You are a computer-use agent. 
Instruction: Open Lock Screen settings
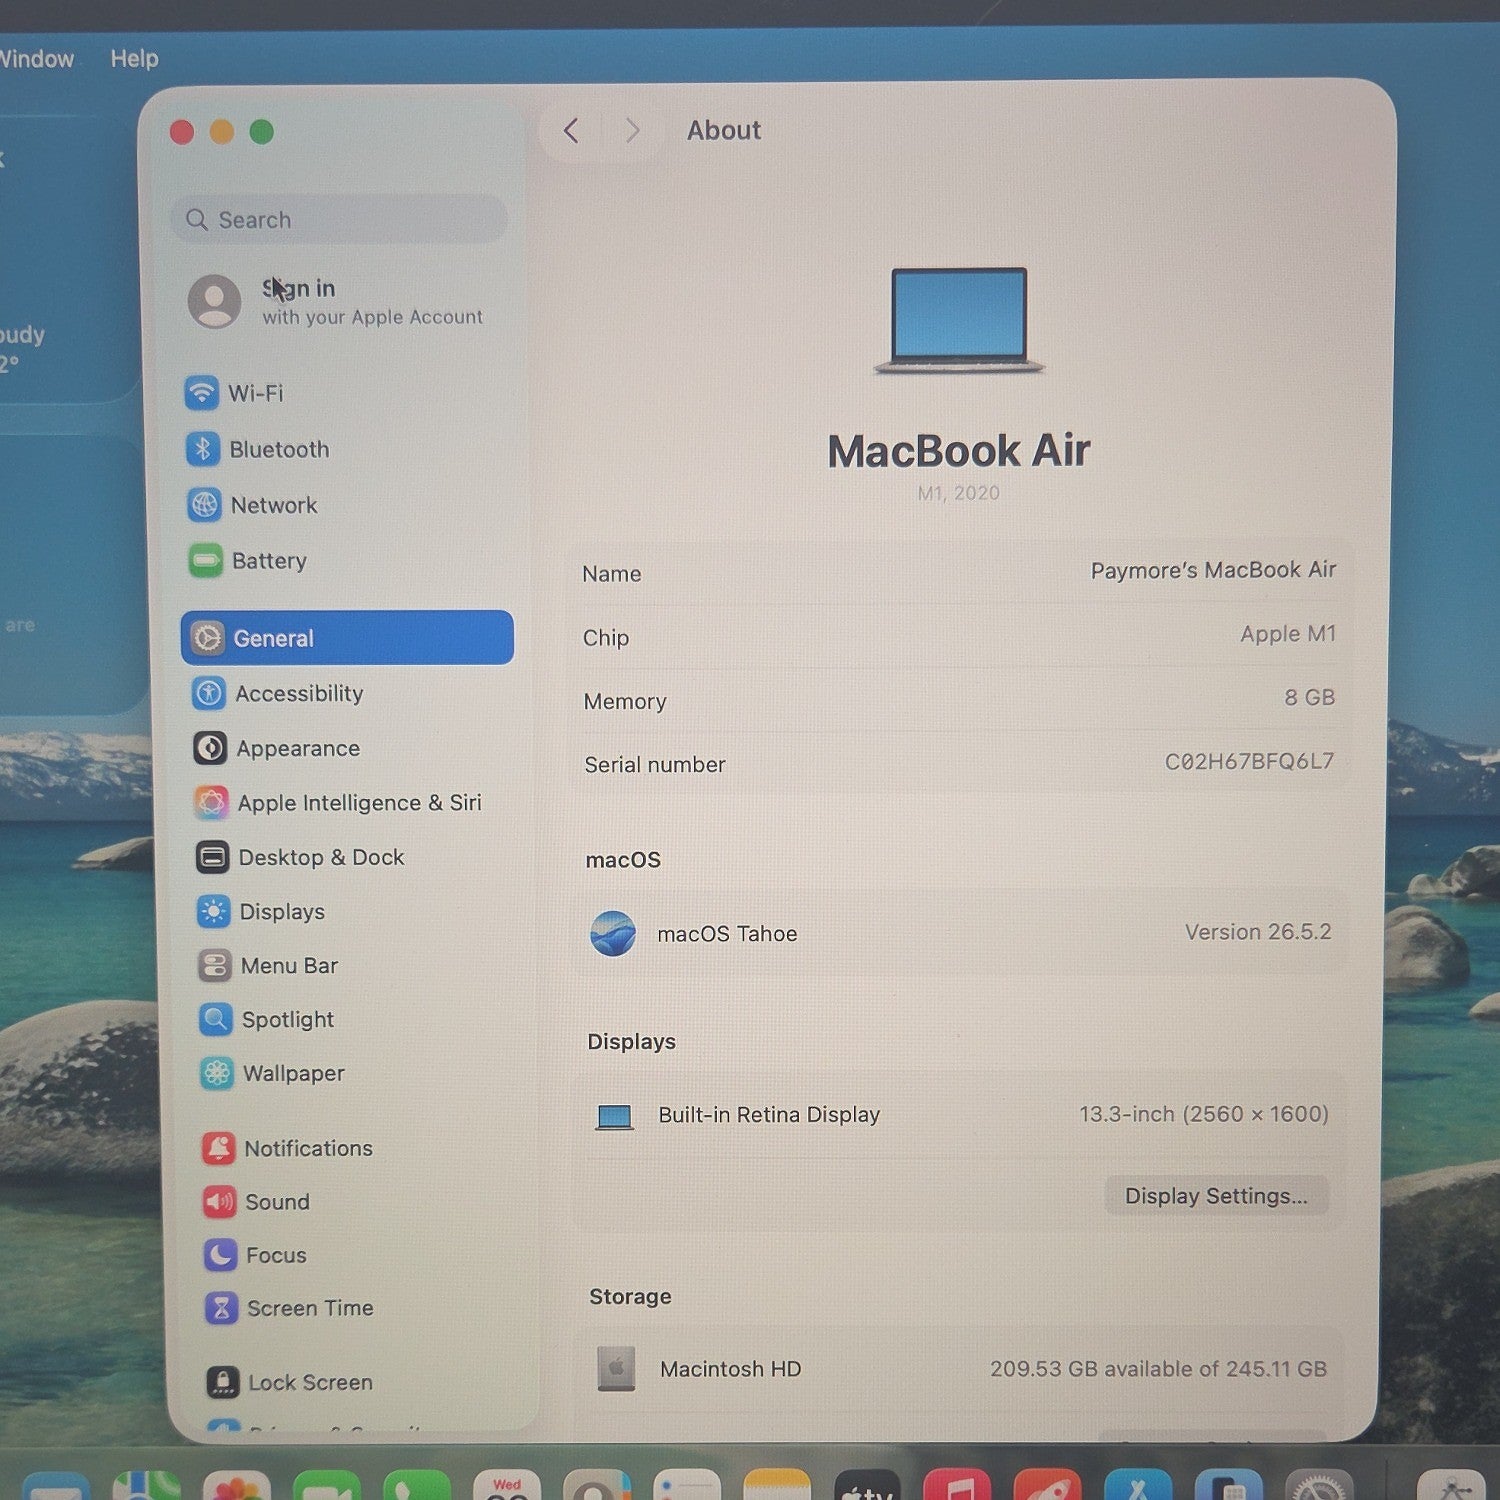tap(290, 1382)
